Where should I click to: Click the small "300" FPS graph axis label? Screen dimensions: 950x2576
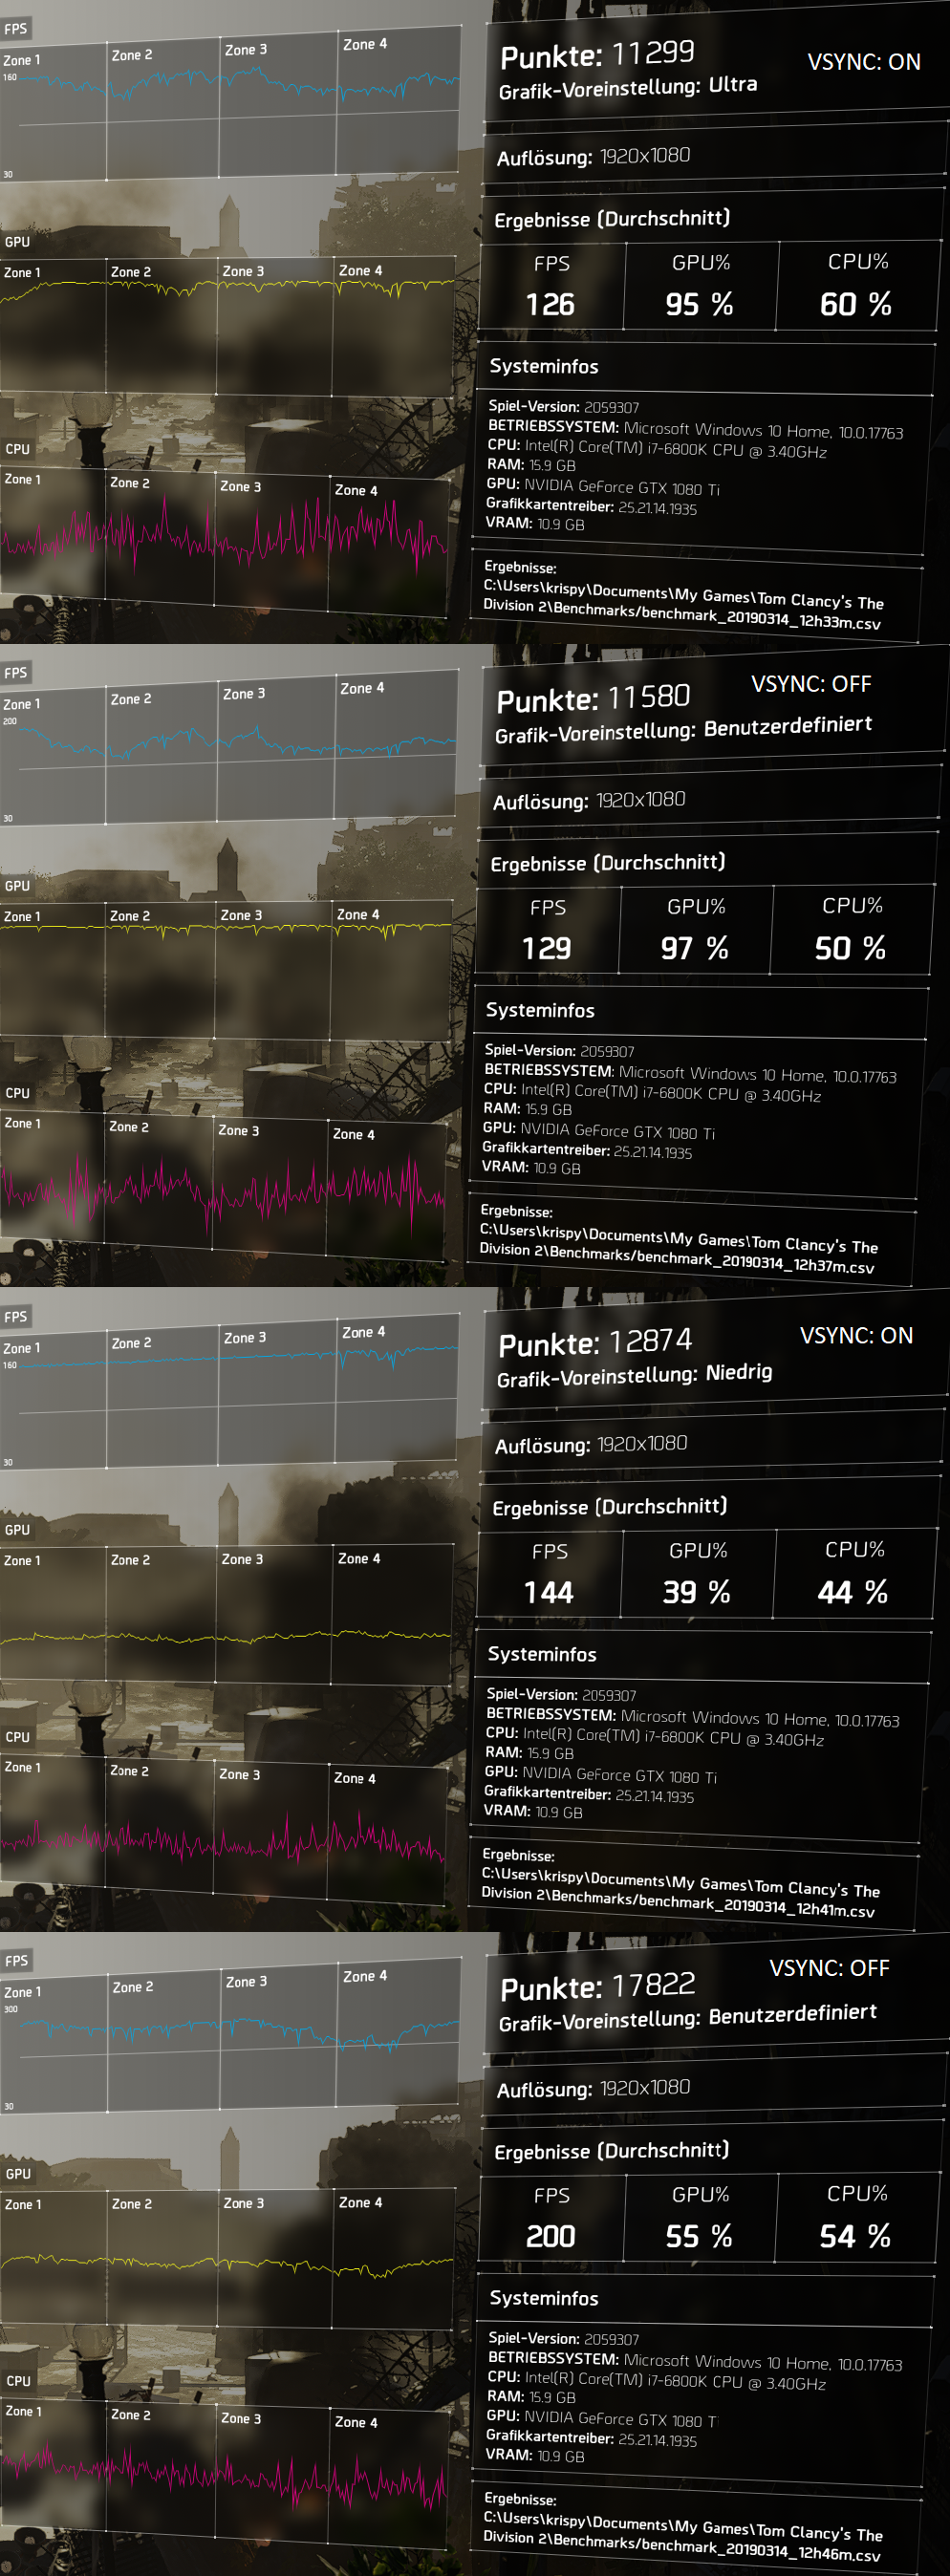11,2009
